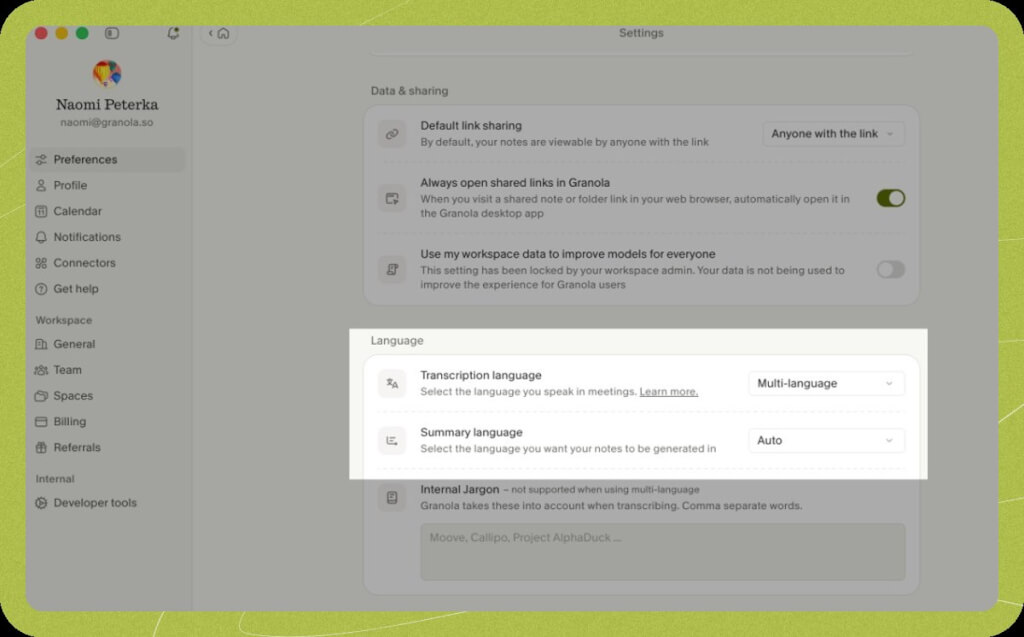Click the Summary language icon
Image resolution: width=1024 pixels, height=637 pixels.
click(392, 440)
